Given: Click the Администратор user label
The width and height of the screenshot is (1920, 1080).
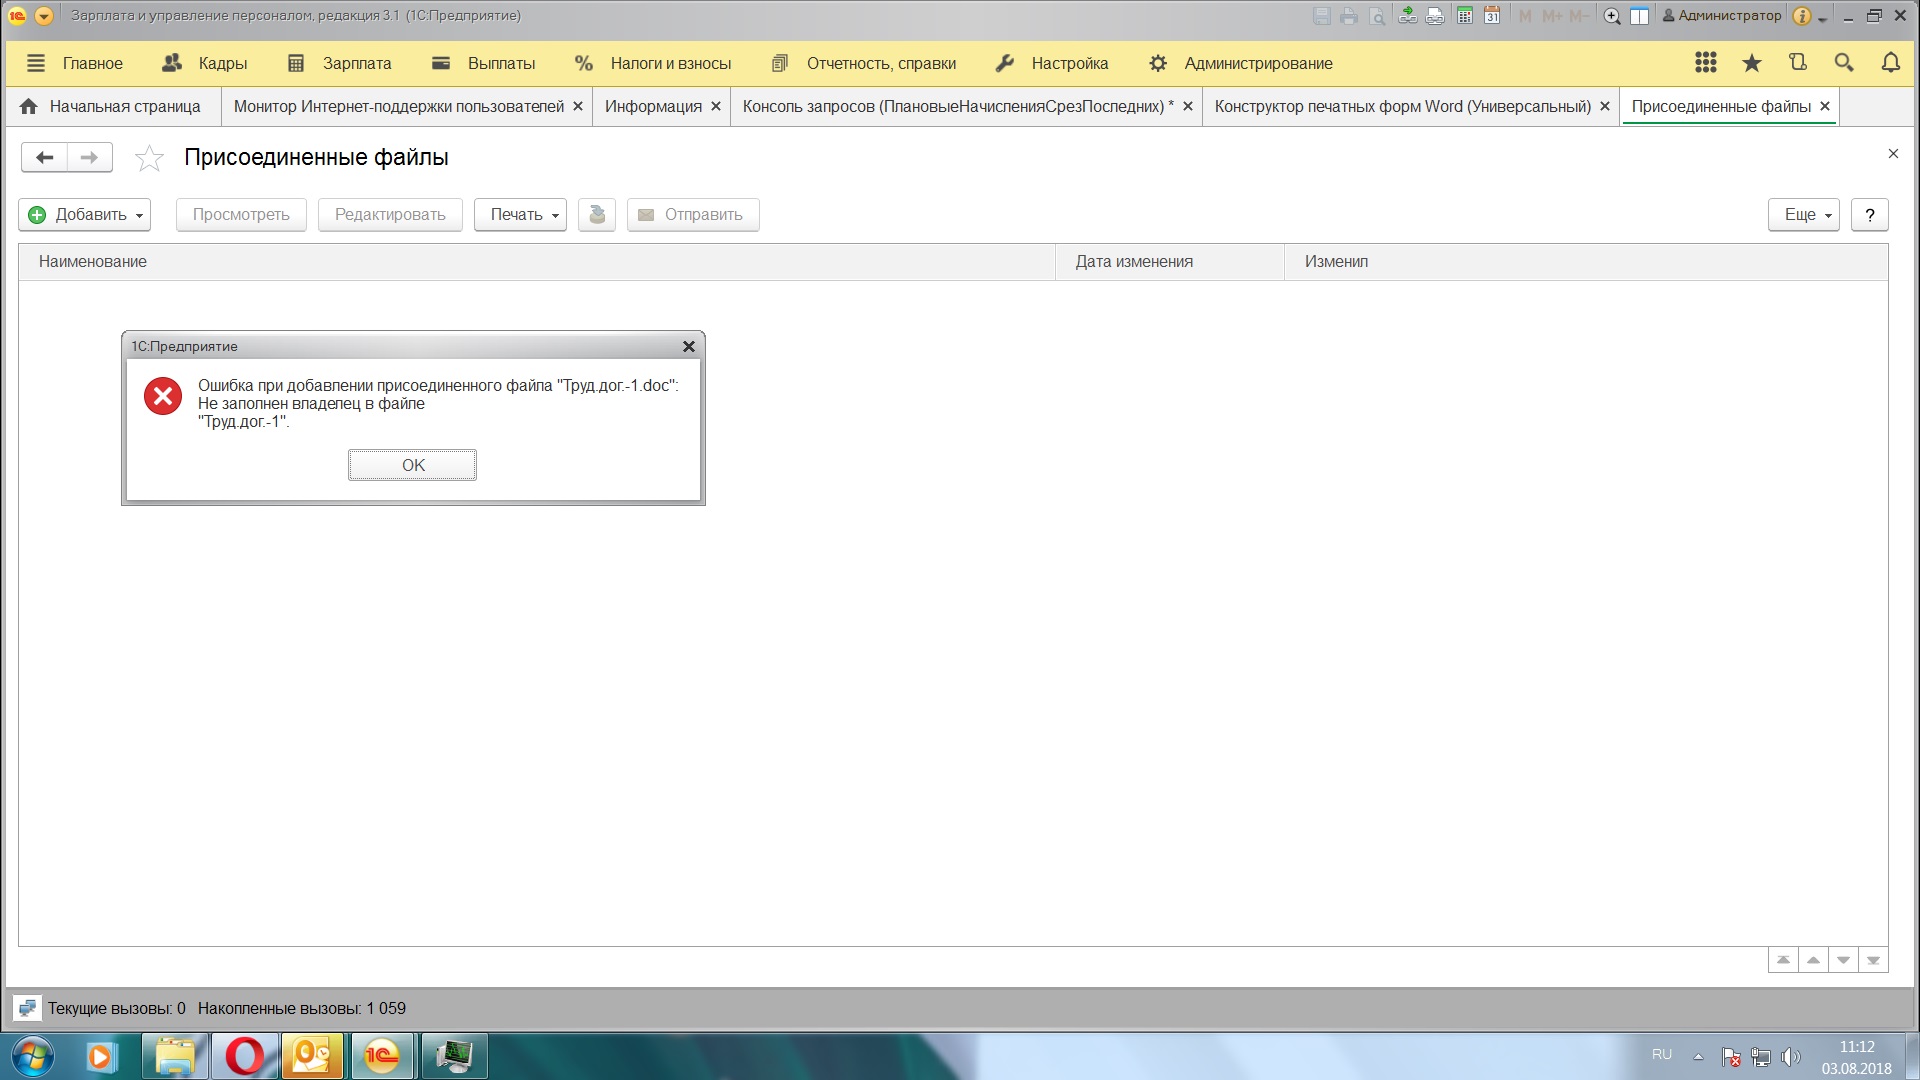Looking at the screenshot, I should click(x=1721, y=16).
